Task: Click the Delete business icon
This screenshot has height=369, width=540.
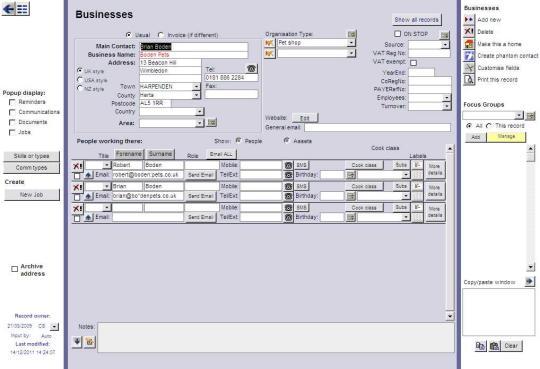Action: tap(469, 32)
